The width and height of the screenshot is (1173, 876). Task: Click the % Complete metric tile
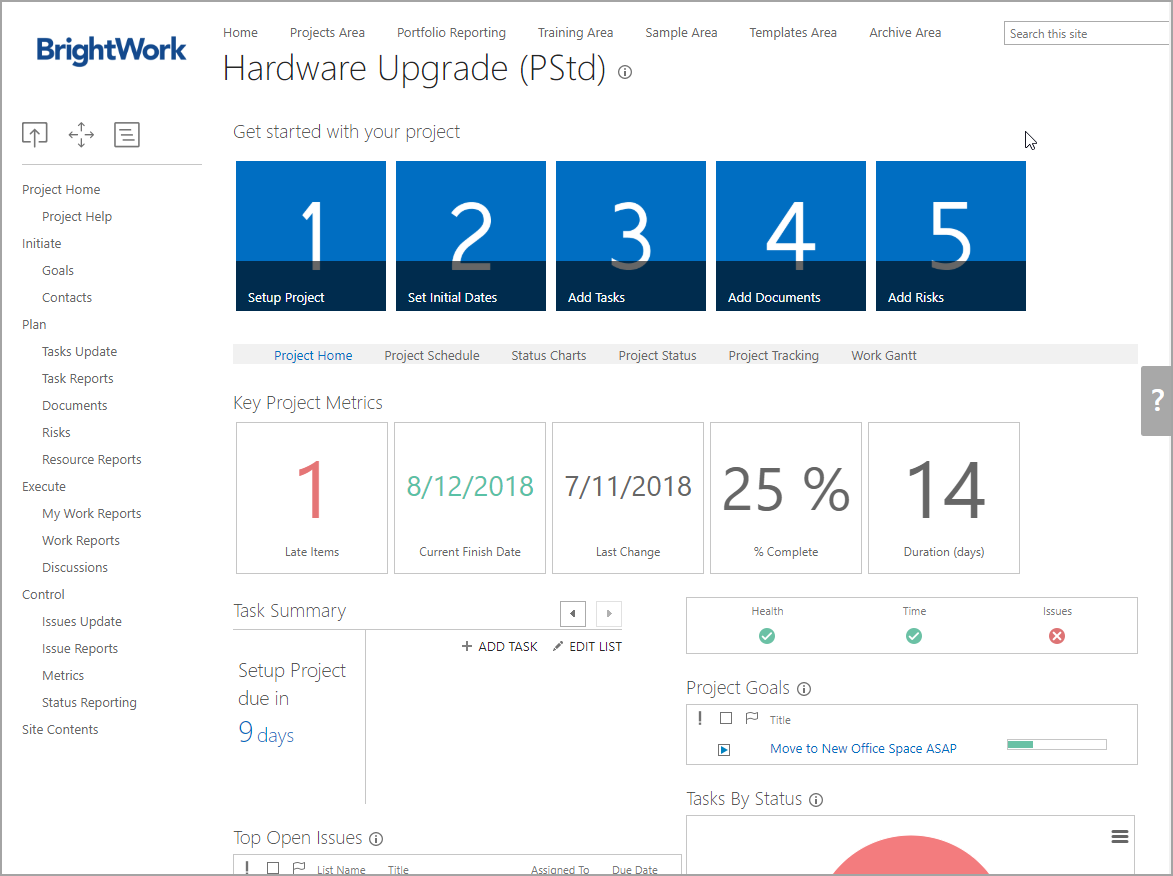coord(785,498)
